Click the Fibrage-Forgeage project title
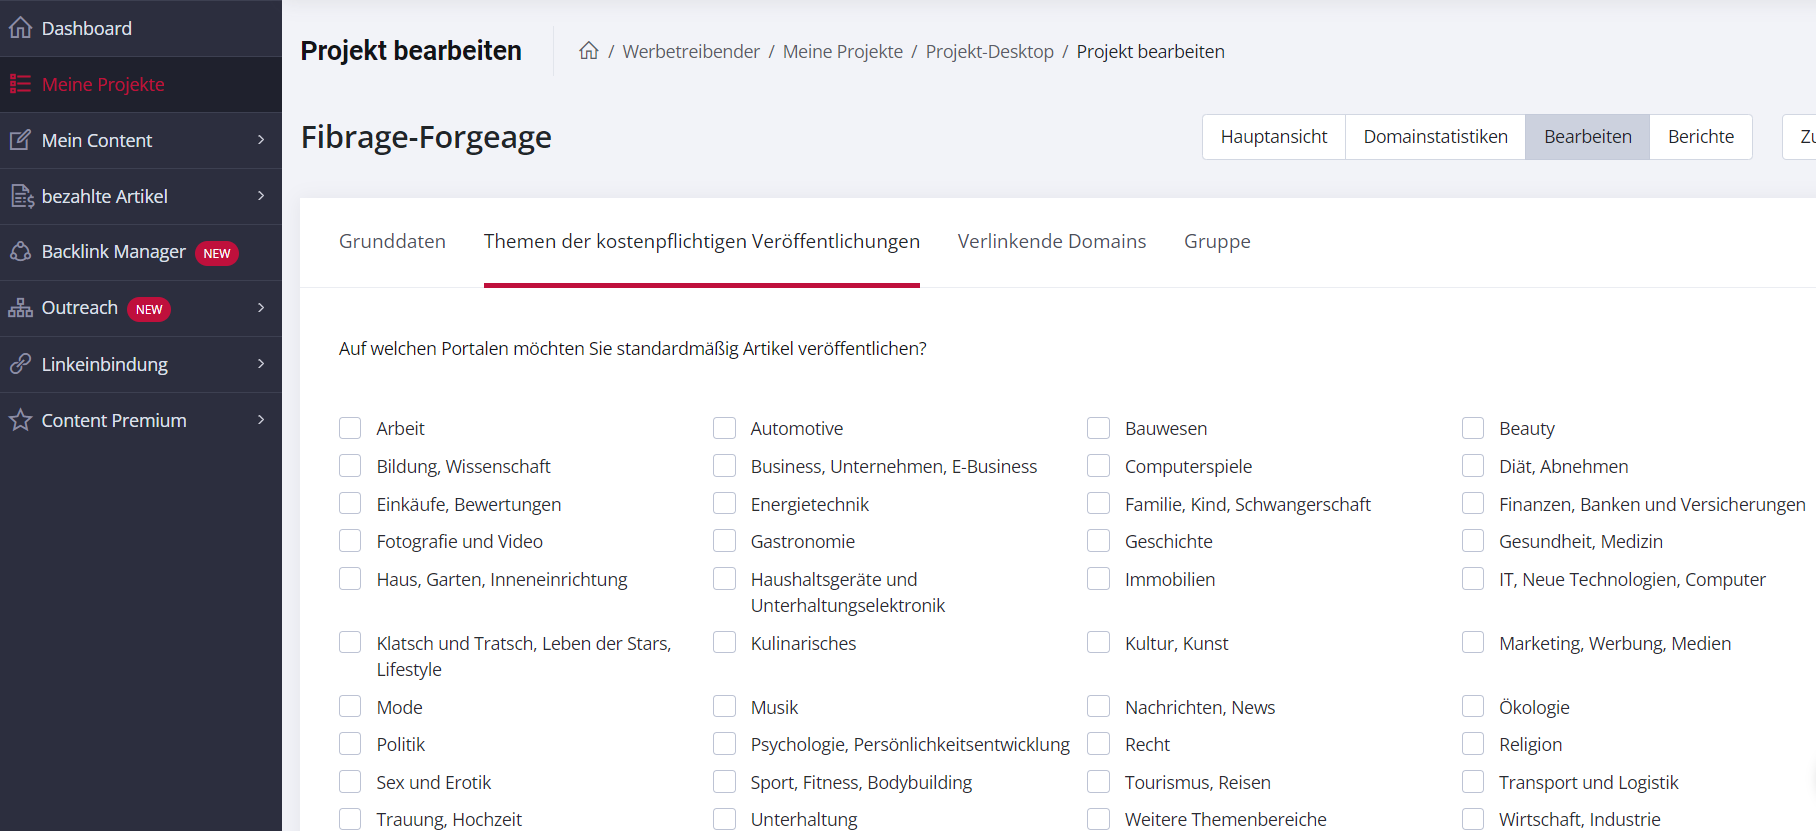Screen dimensions: 1816x831 [x=427, y=137]
